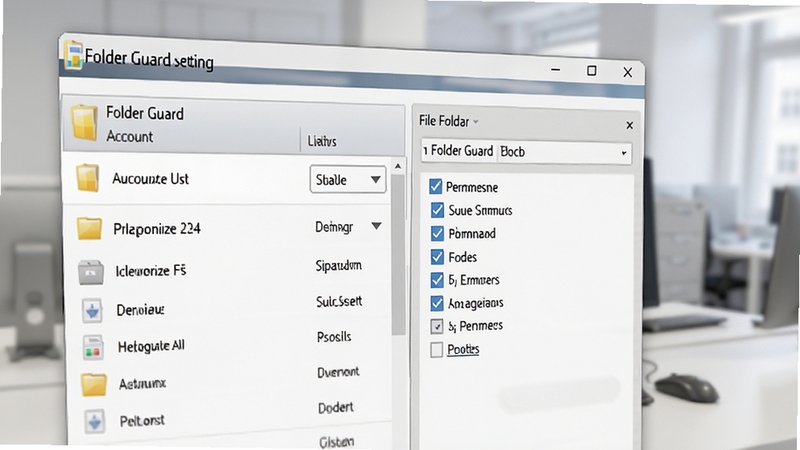Click the Denoiau download arrow icon
This screenshot has width=800, height=450.
click(93, 310)
